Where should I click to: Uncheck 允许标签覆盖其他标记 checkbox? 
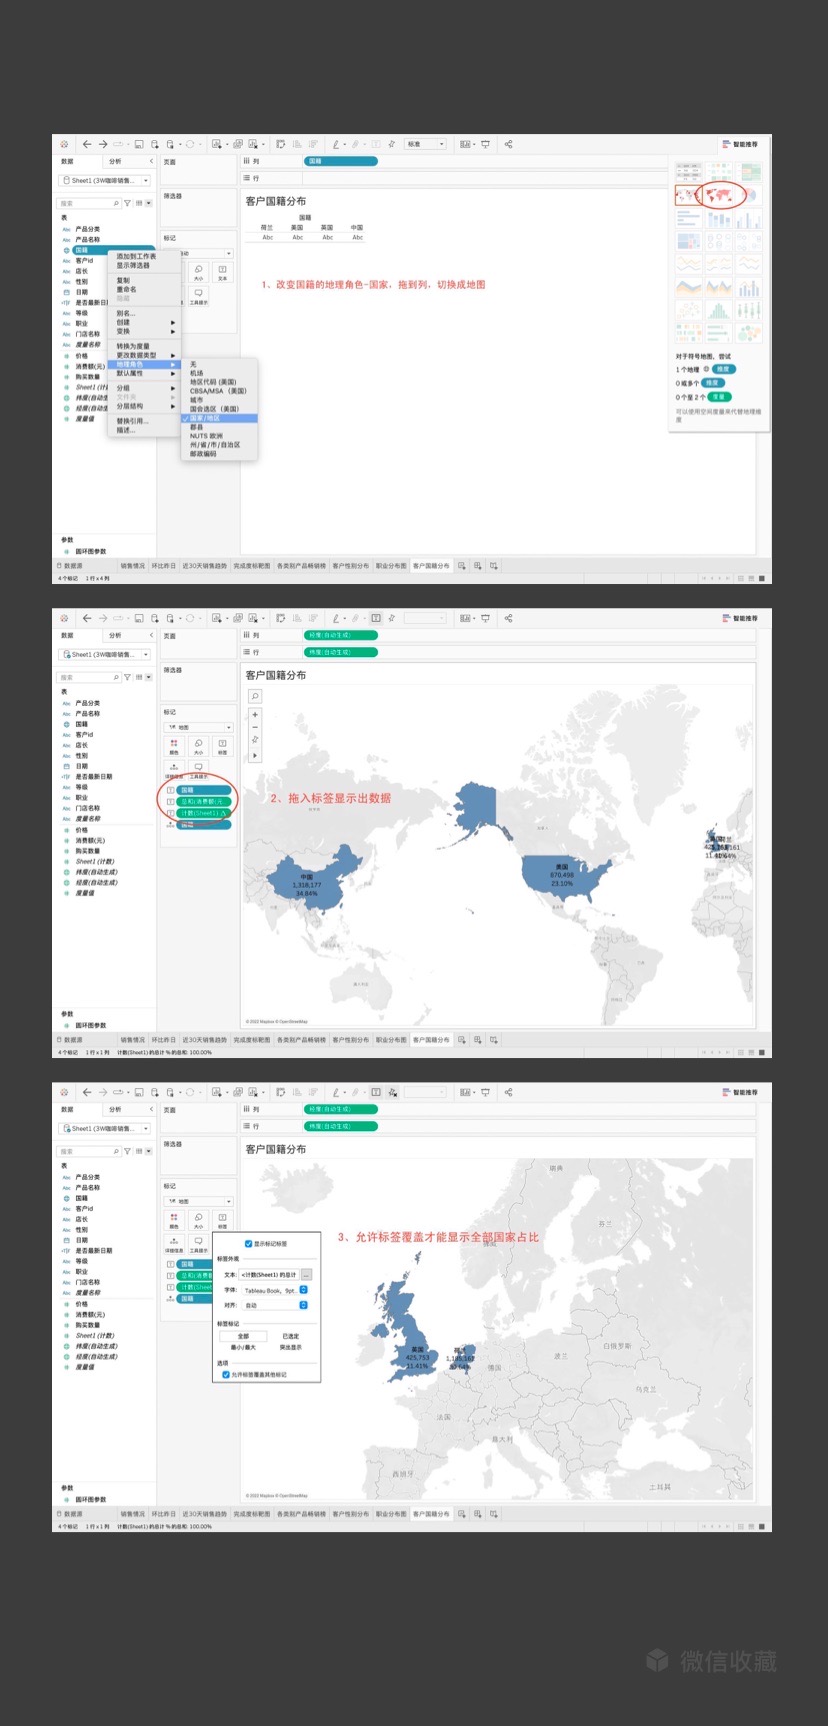tap(225, 1375)
